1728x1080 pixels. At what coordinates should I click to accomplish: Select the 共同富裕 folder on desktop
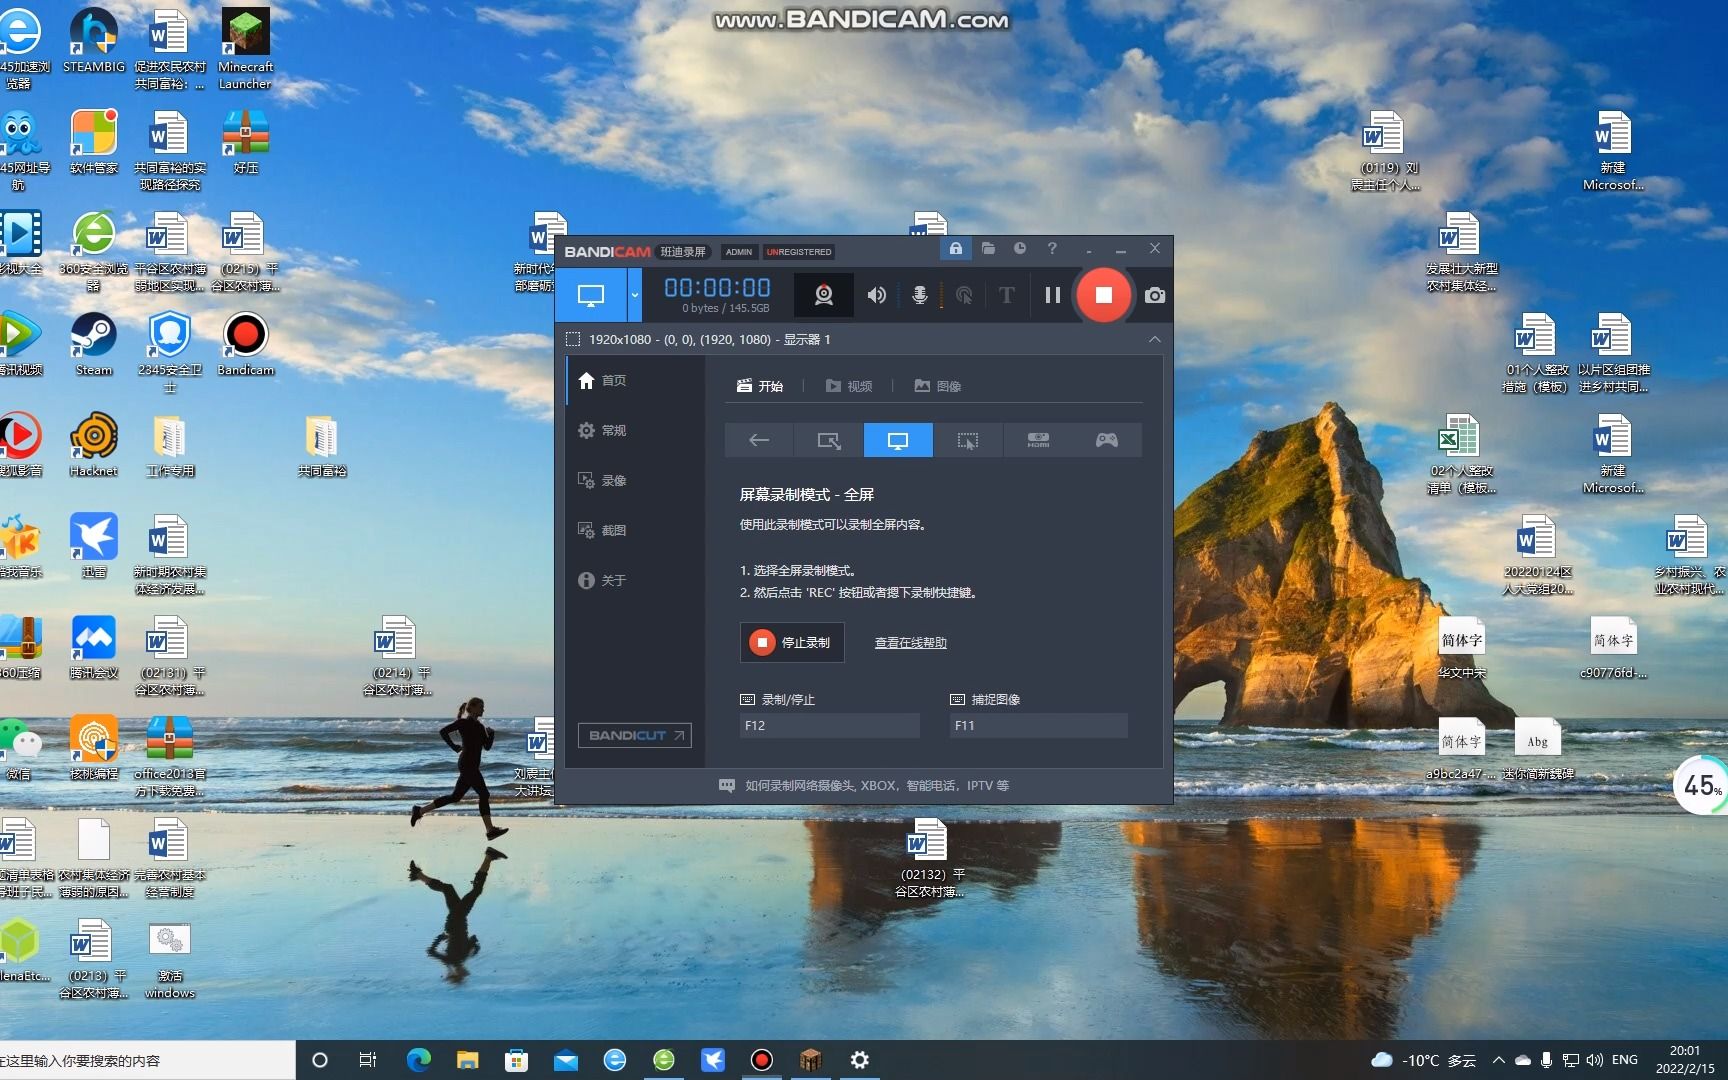point(322,445)
